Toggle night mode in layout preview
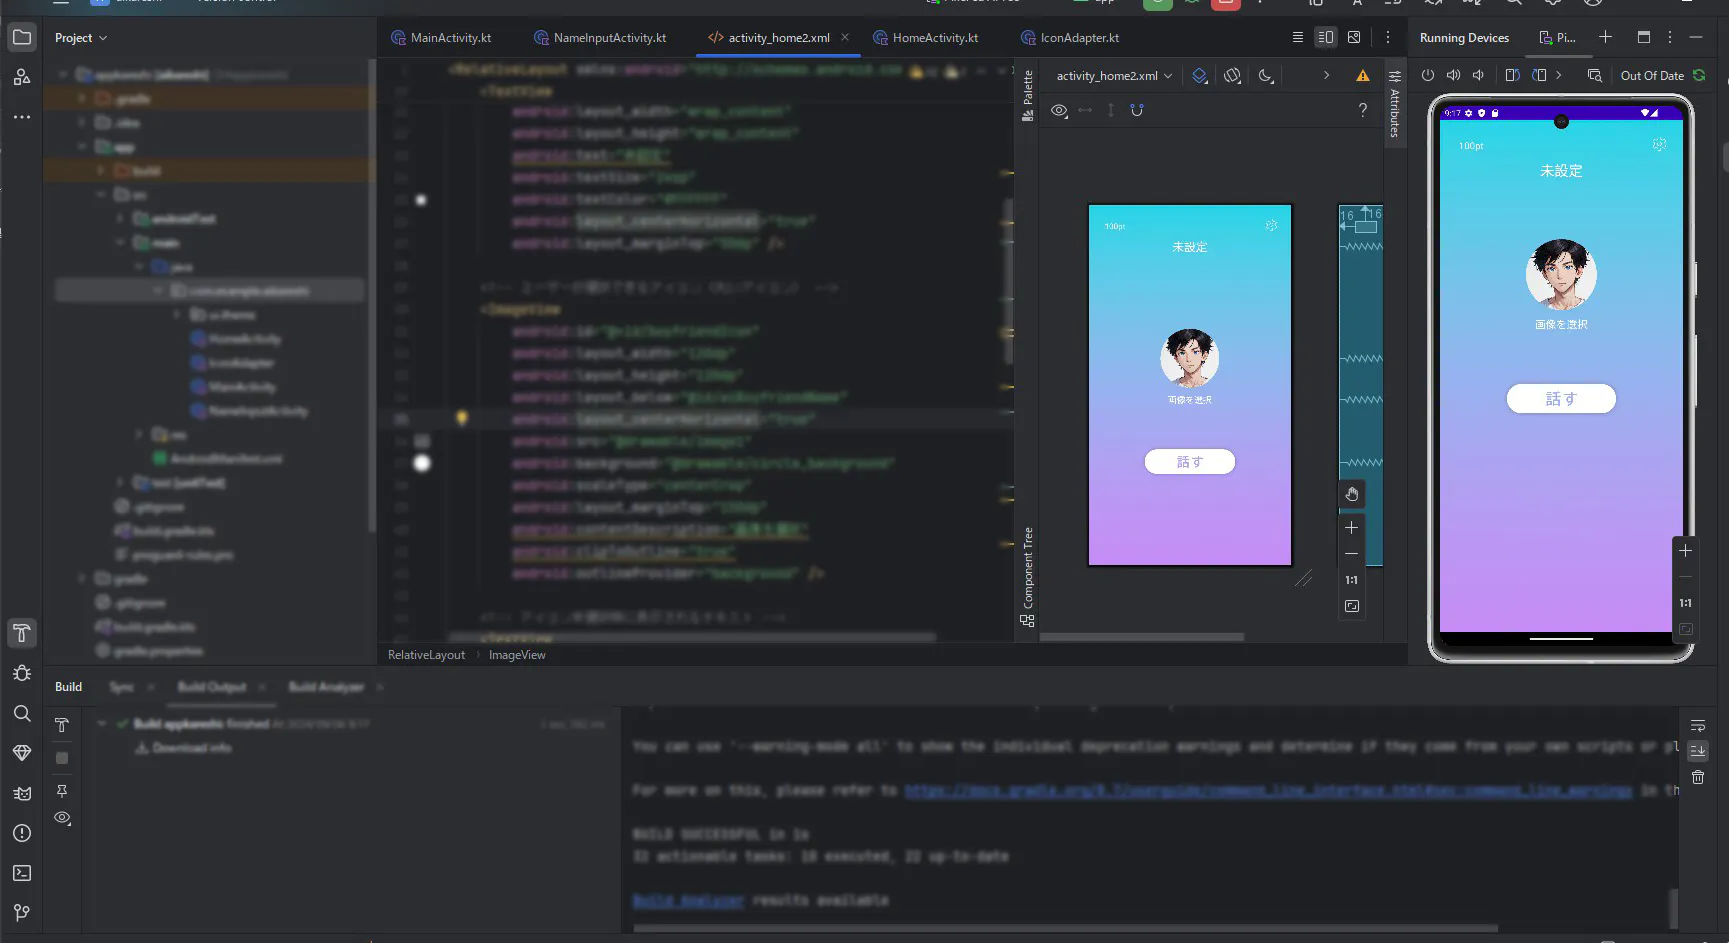This screenshot has height=943, width=1729. [x=1266, y=76]
